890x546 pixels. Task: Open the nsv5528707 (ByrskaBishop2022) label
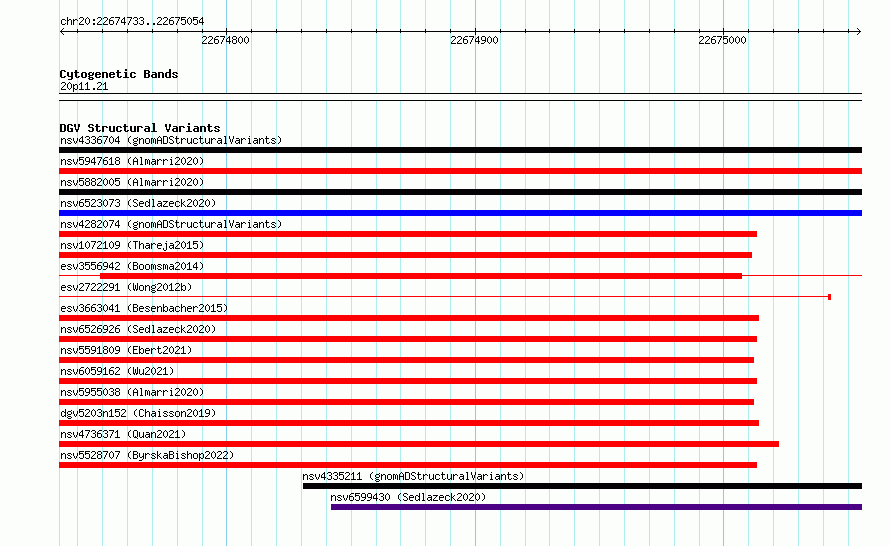[x=146, y=455]
